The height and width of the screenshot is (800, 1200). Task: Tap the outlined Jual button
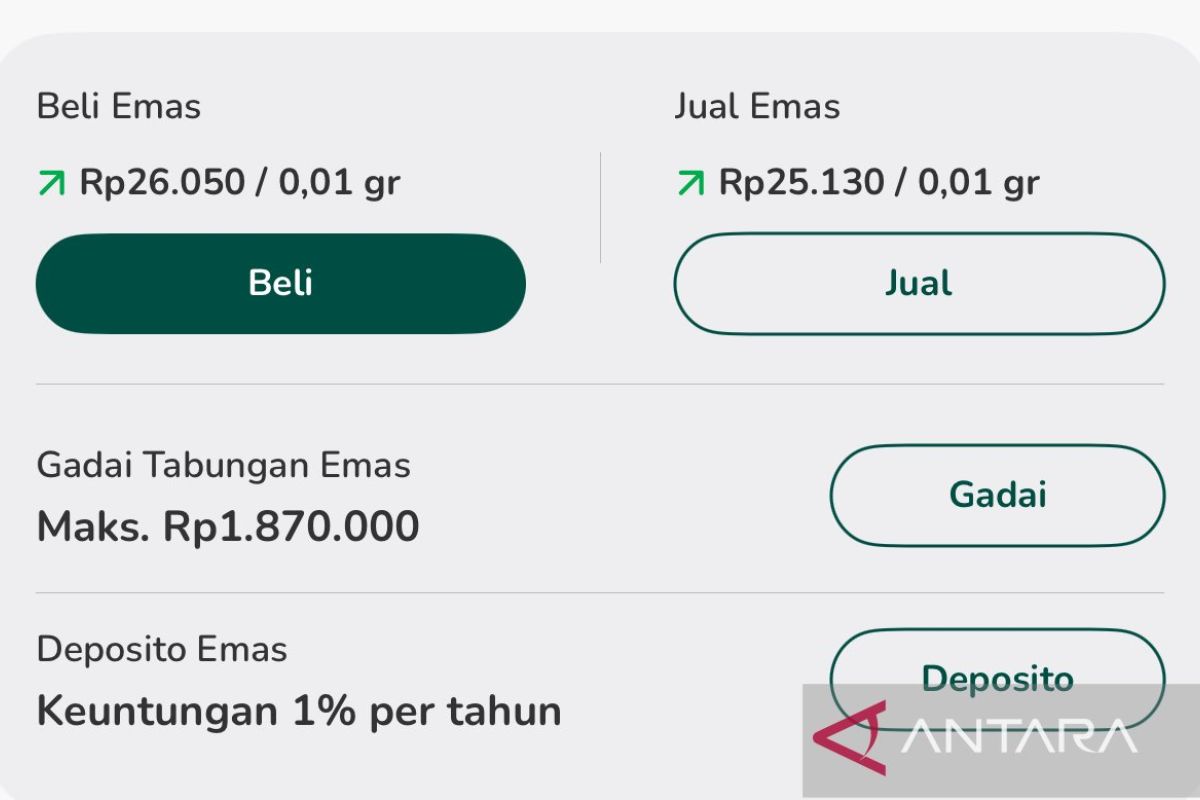click(x=919, y=284)
